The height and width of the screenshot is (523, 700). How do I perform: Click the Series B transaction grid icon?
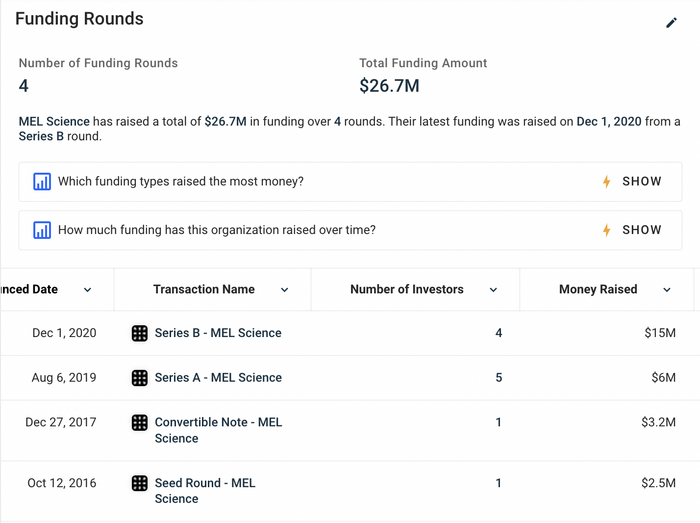140,333
